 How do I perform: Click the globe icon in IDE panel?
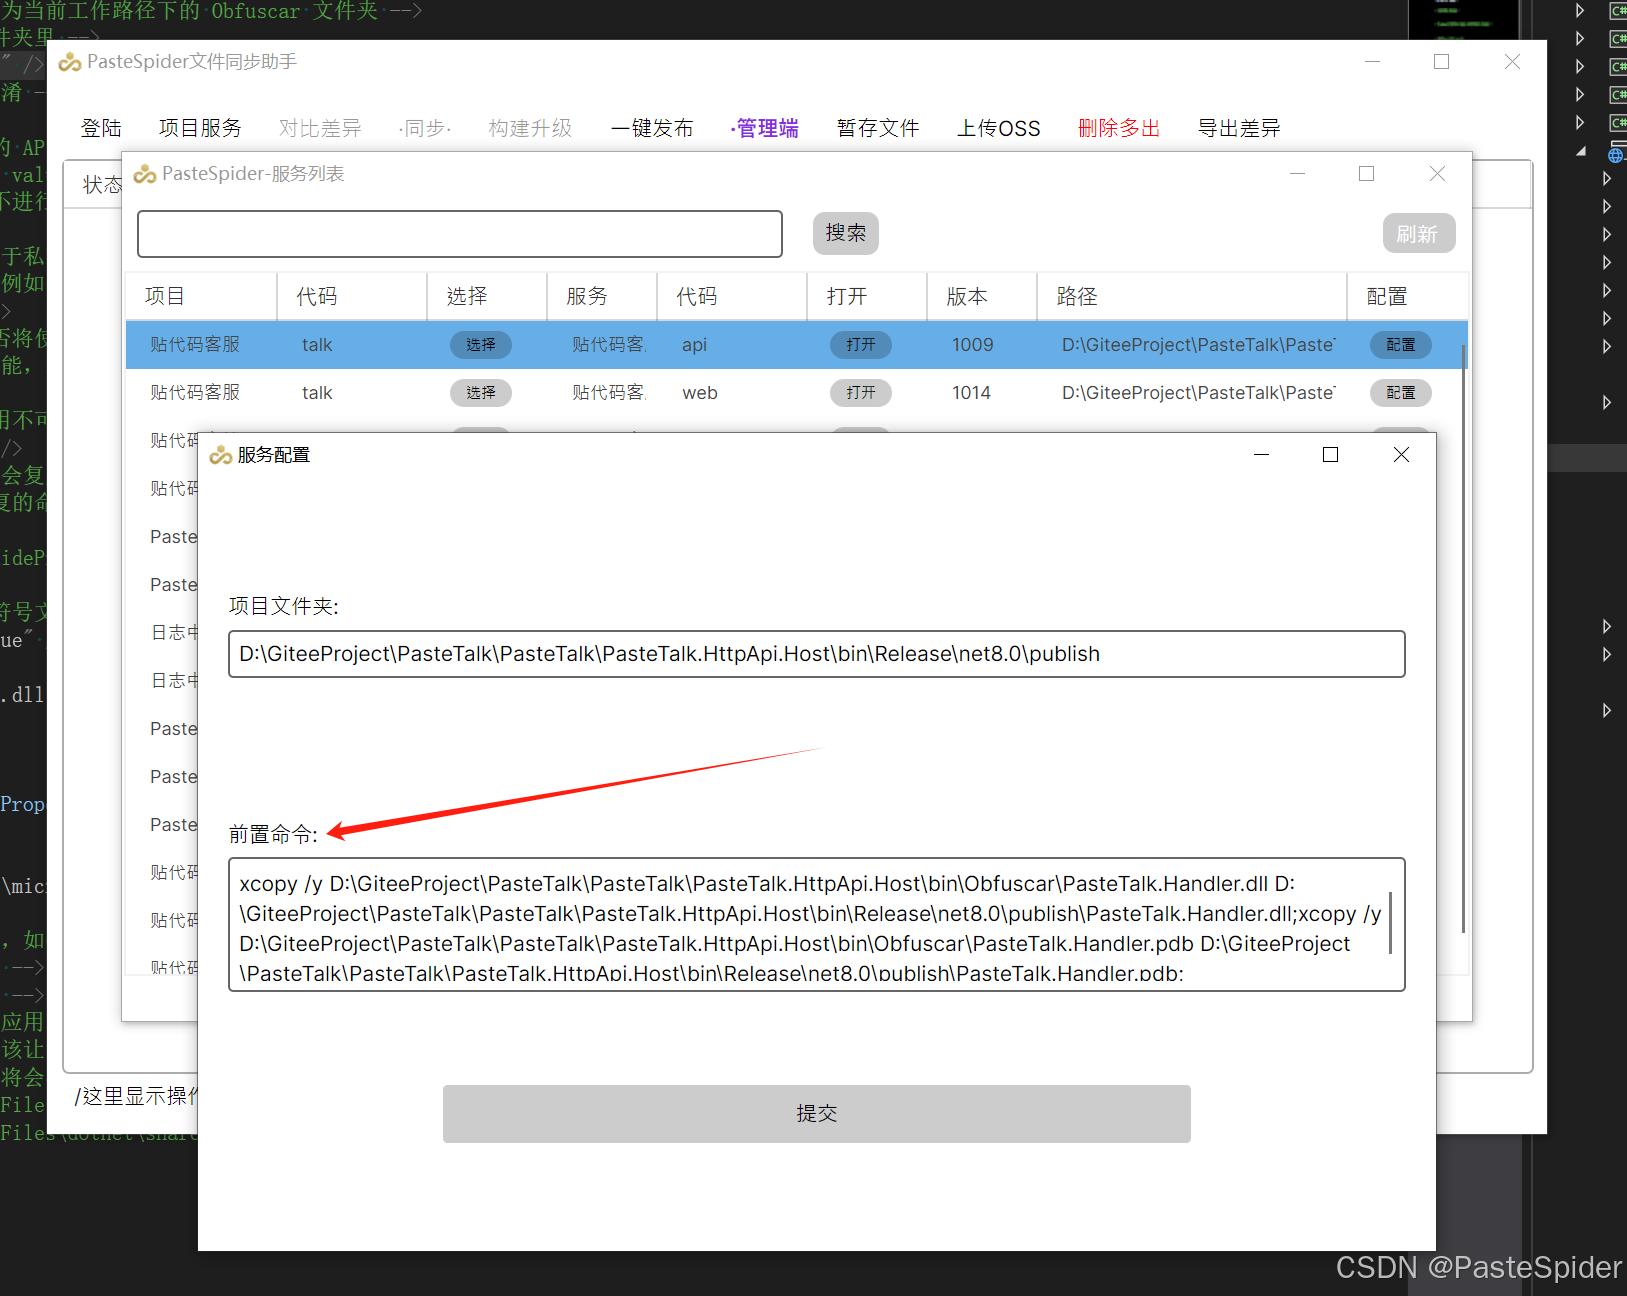tap(1616, 155)
